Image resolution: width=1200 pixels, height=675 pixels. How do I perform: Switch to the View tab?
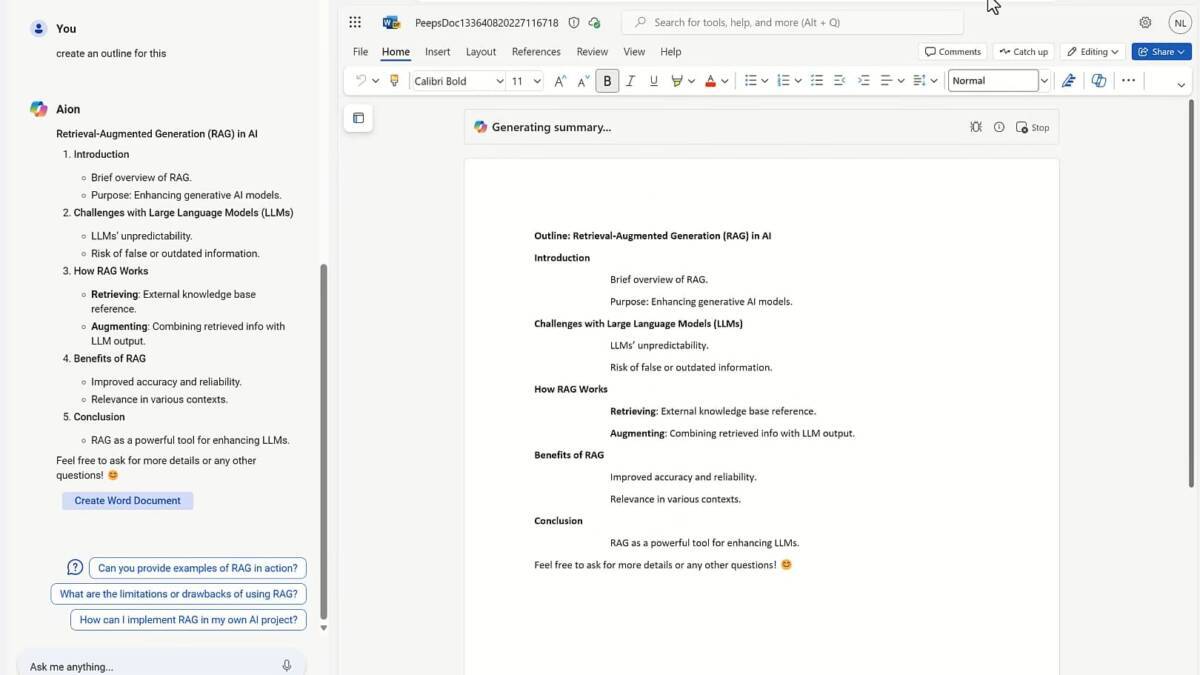[634, 52]
